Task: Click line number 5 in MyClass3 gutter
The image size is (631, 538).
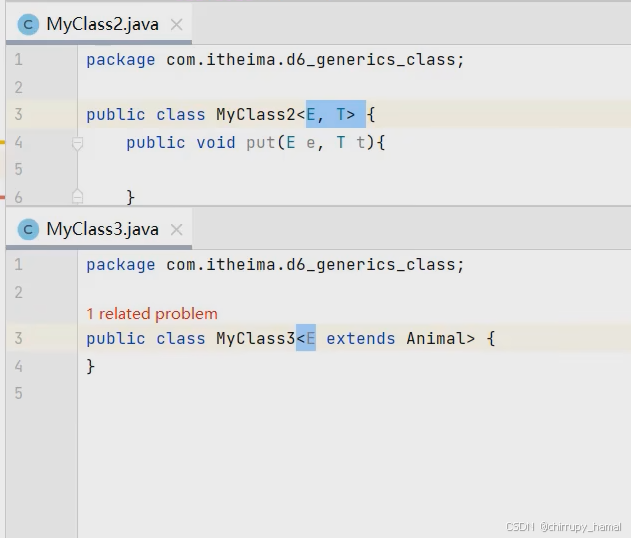Action: pyautogui.click(x=19, y=393)
